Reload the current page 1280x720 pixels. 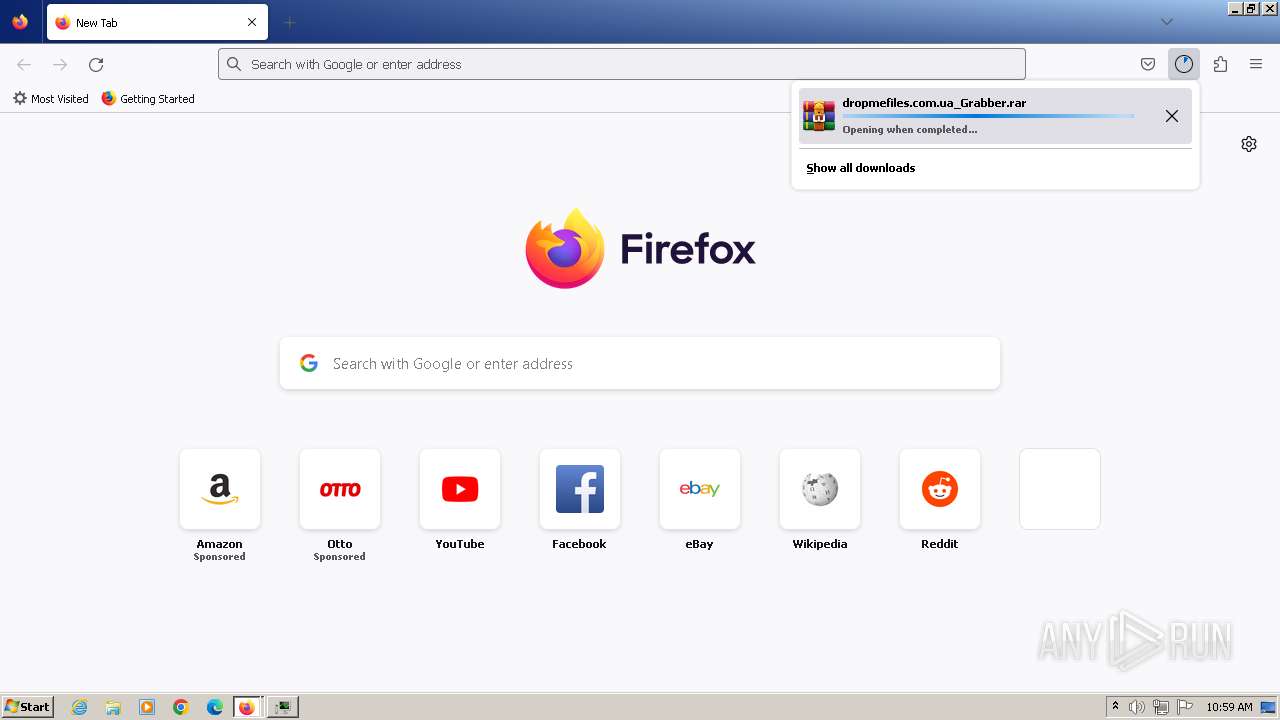(96, 64)
